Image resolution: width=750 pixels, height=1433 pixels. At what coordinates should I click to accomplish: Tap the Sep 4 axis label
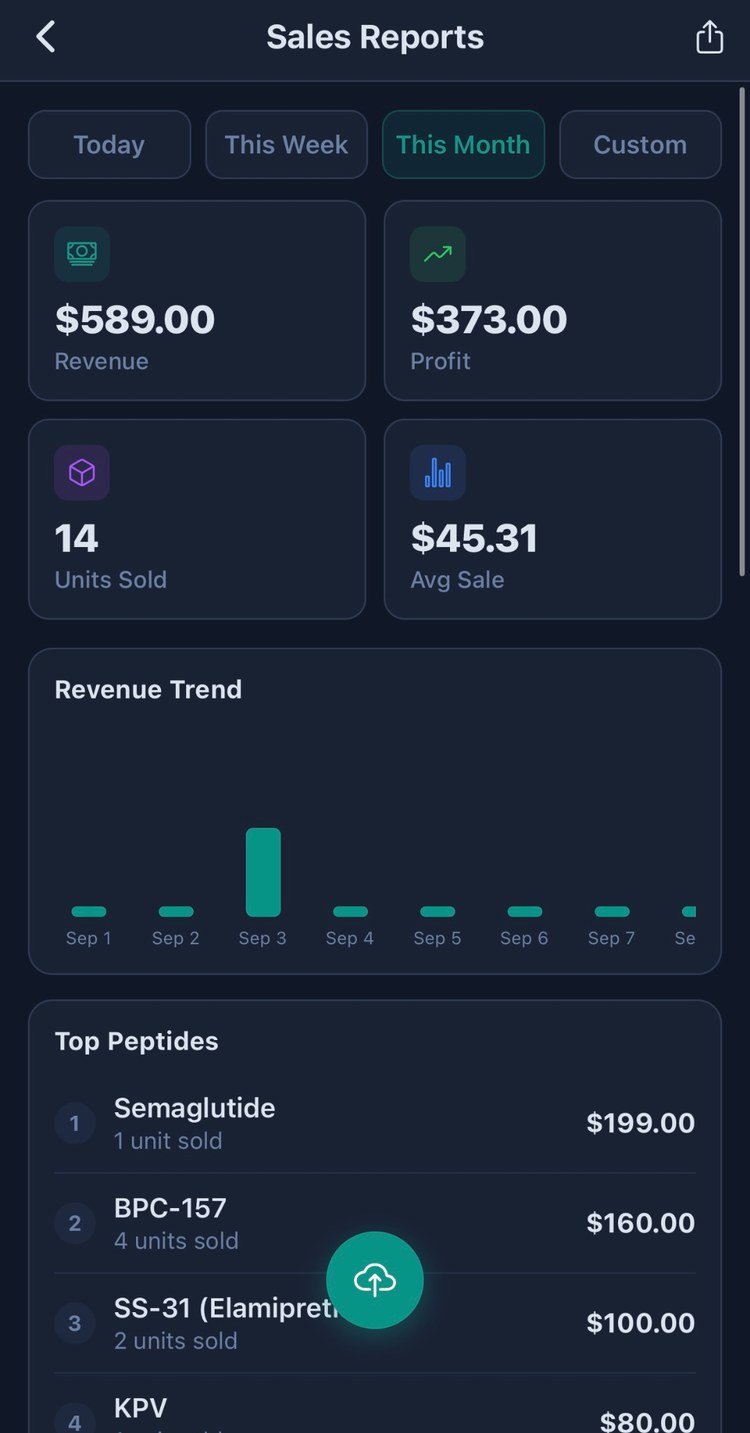(x=350, y=938)
